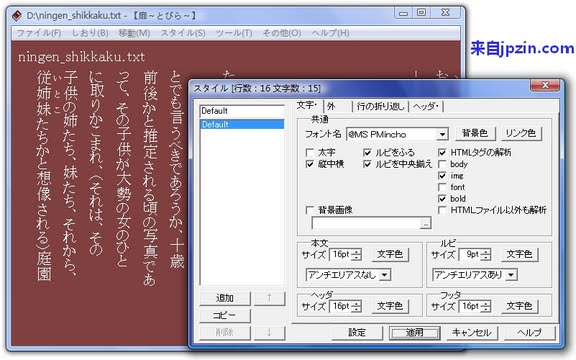
Task: Toggle the HTMLタグの解析 checkbox
Action: (442, 152)
